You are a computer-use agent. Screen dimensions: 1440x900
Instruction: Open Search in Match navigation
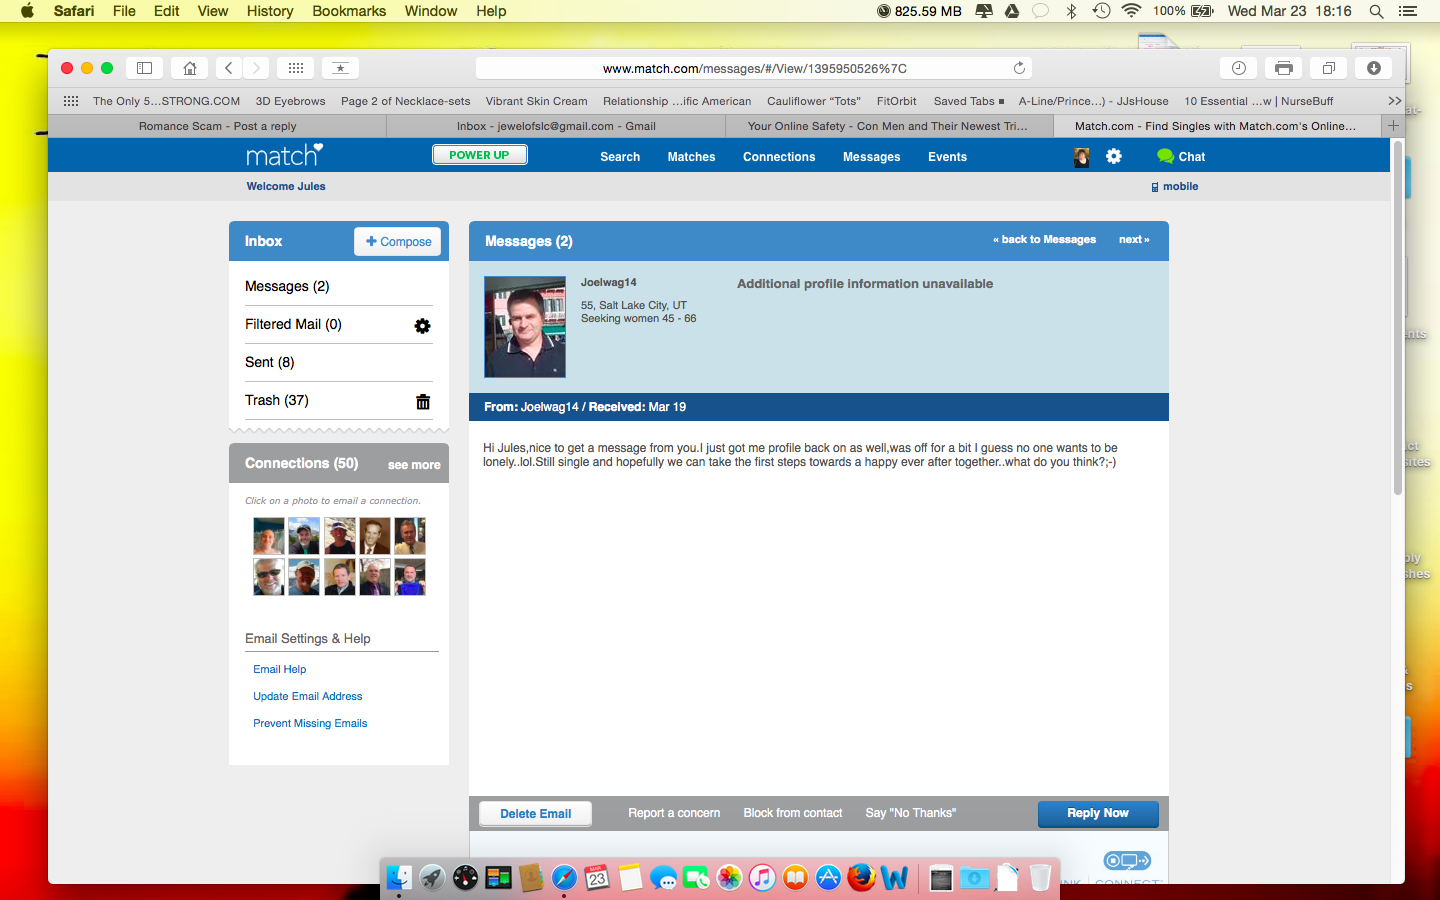(x=620, y=157)
